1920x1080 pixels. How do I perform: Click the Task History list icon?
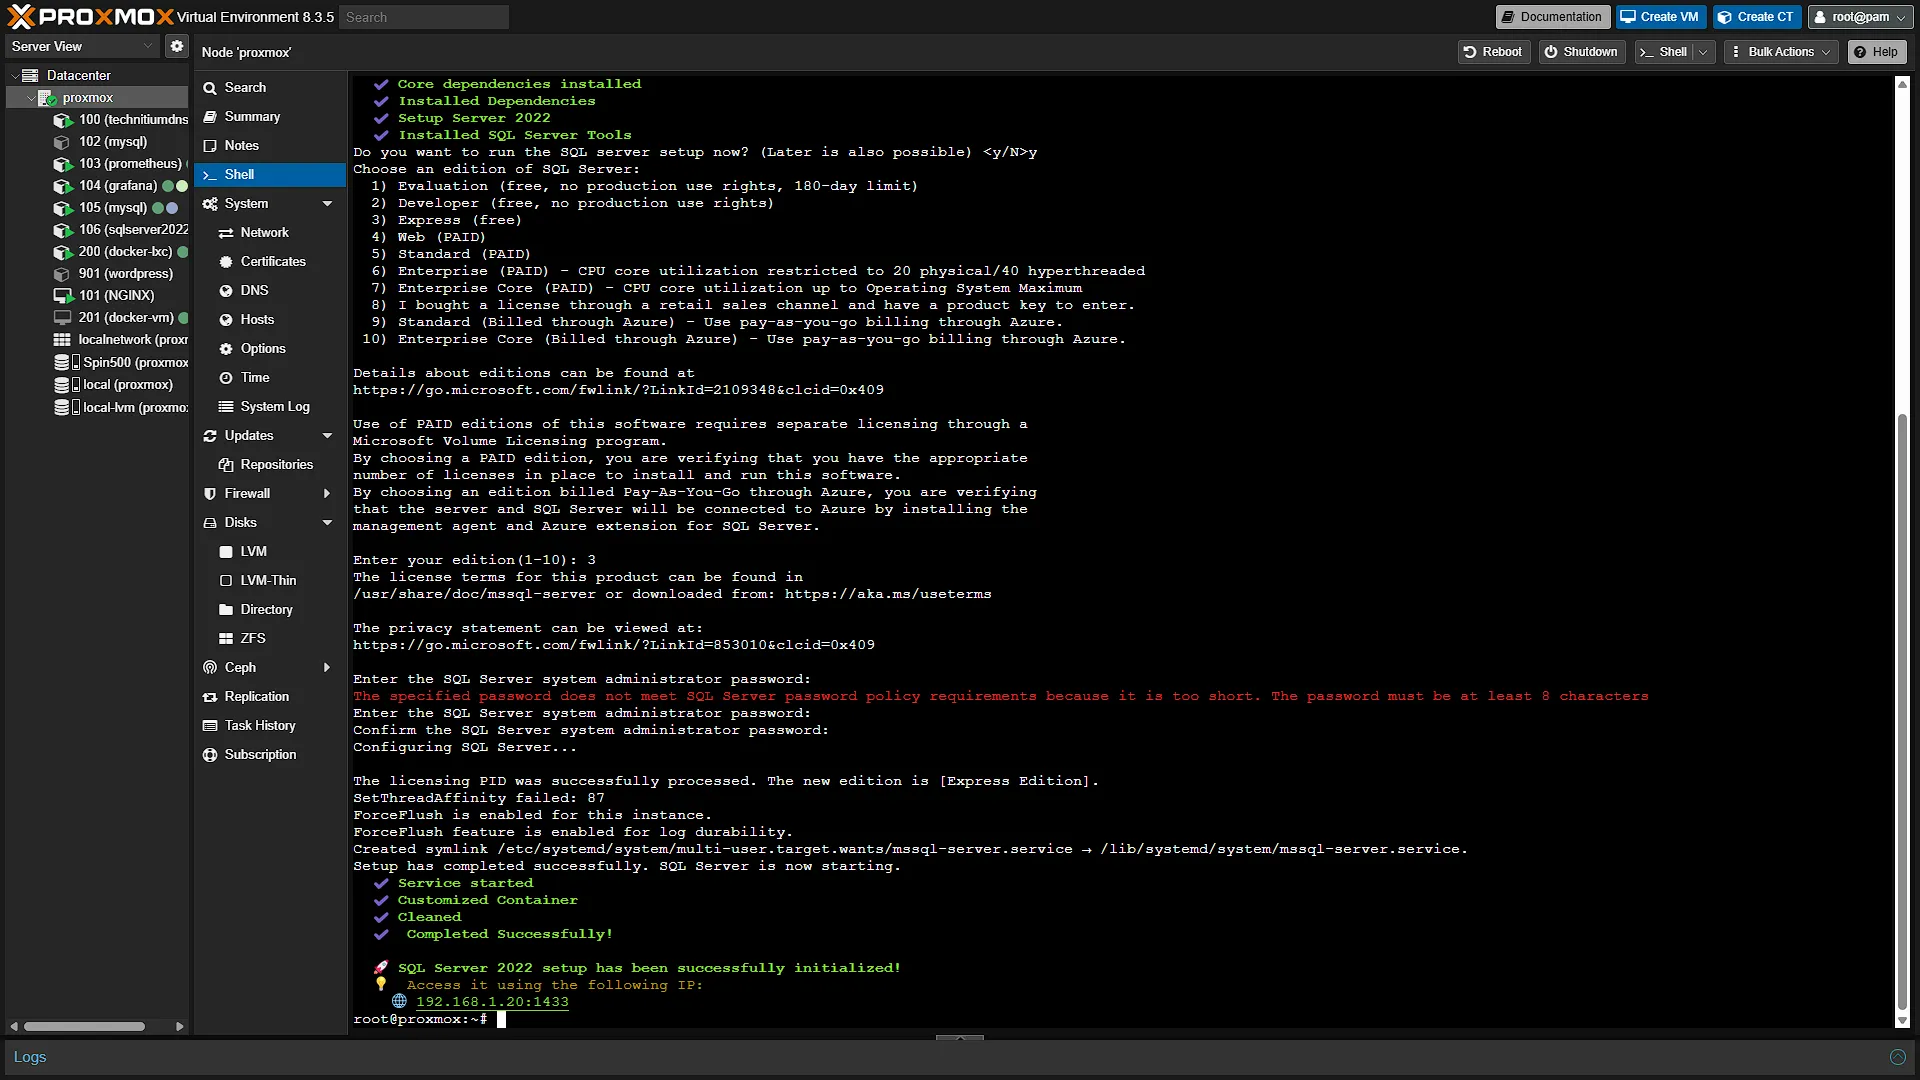[210, 725]
